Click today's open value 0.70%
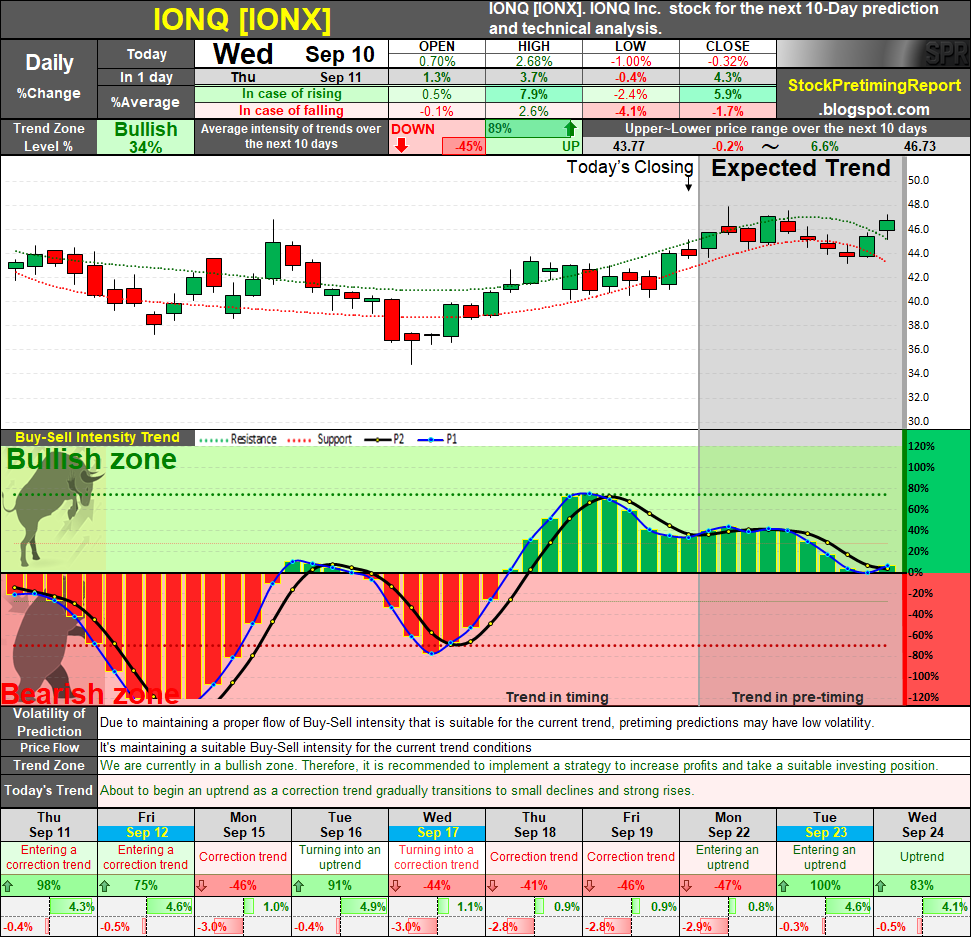Image resolution: width=971 pixels, height=937 pixels. 437,61
